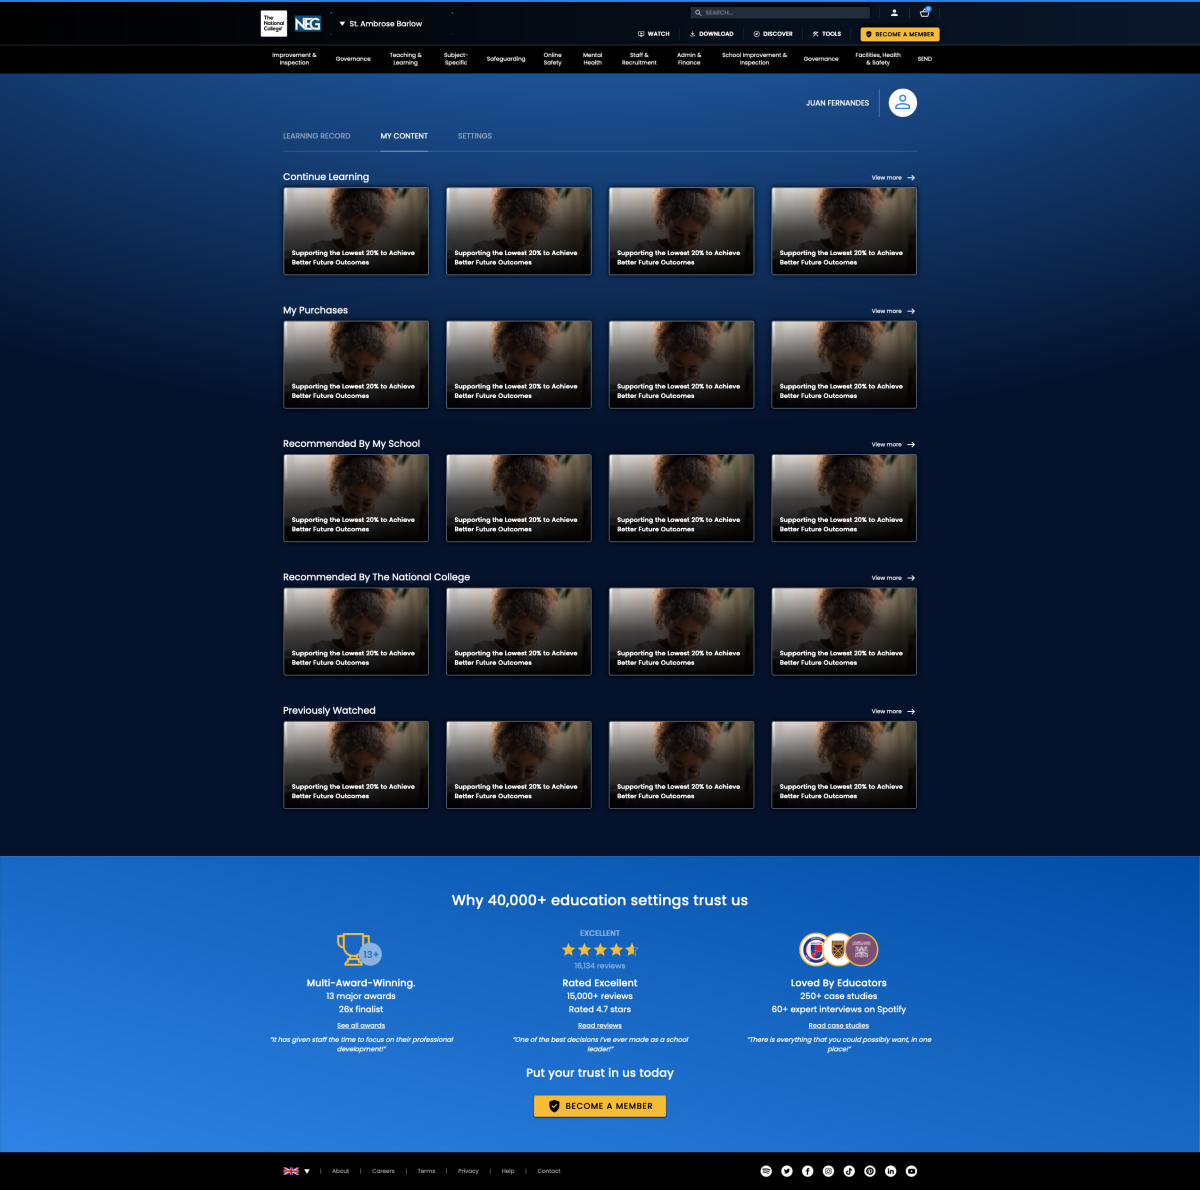Click the school badges cluster icon
Viewport: 1200px width, 1190px height.
pyautogui.click(x=839, y=949)
